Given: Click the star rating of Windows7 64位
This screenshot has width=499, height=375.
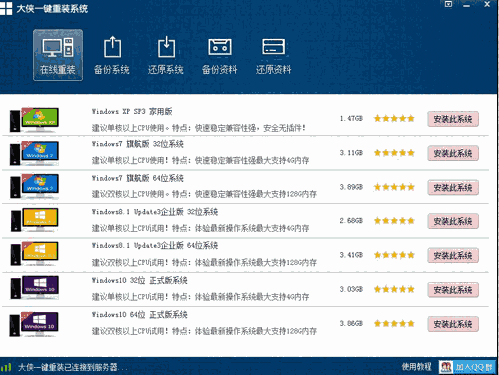Looking at the screenshot, I should point(394,187).
